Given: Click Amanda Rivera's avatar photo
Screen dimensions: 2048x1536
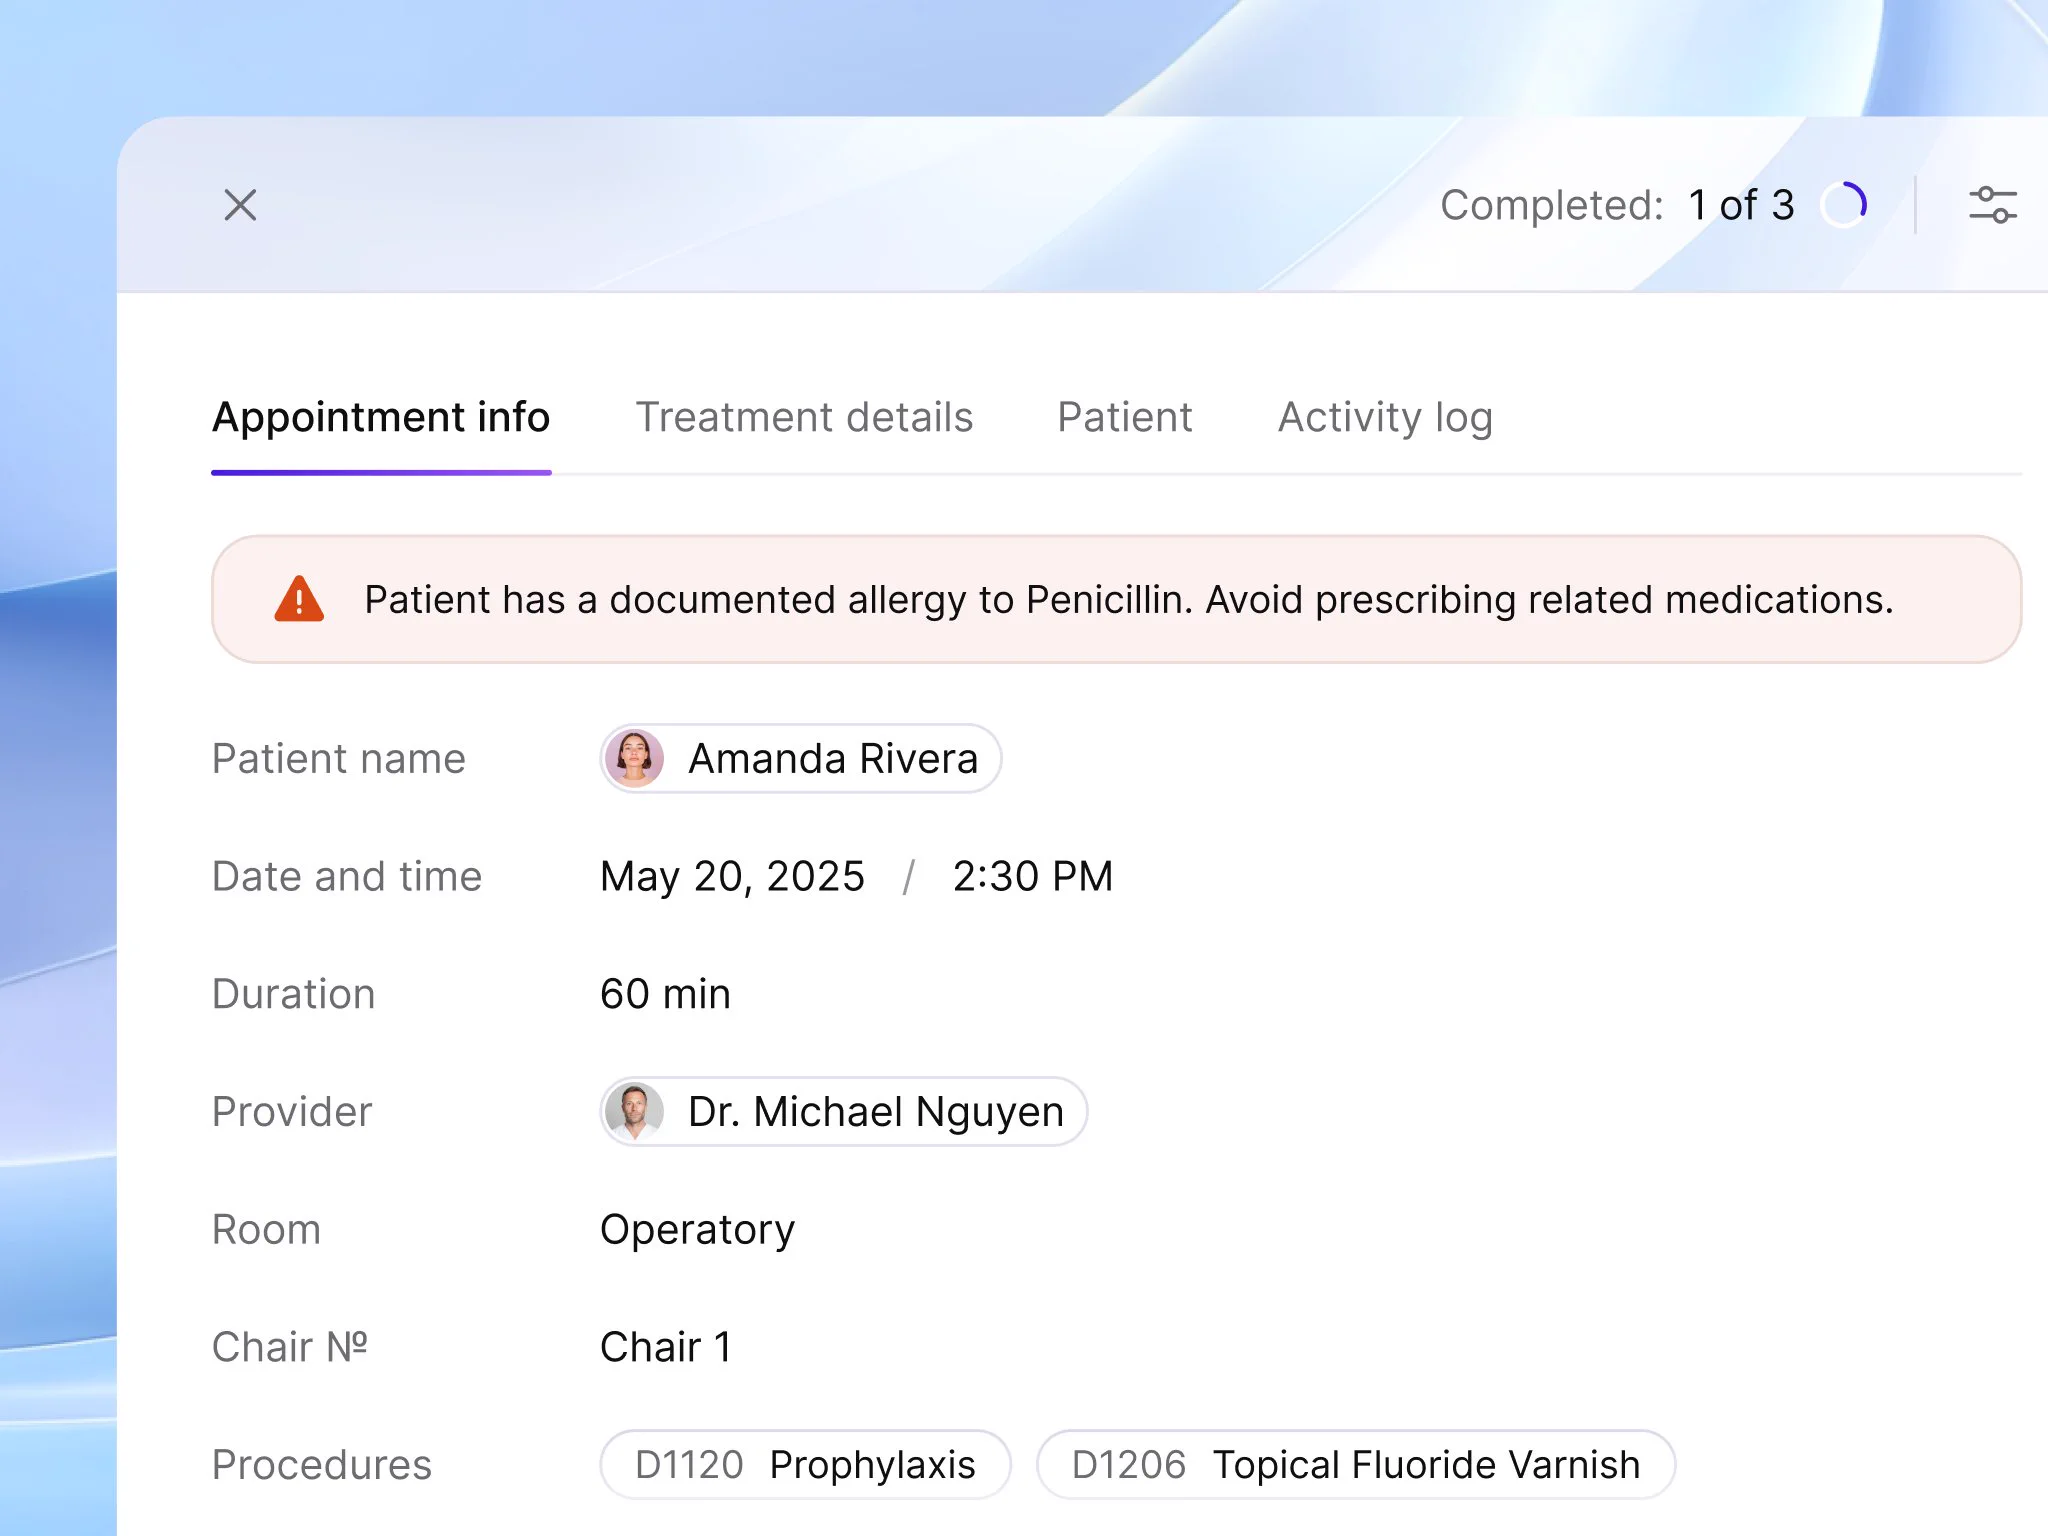Looking at the screenshot, I should (x=634, y=758).
